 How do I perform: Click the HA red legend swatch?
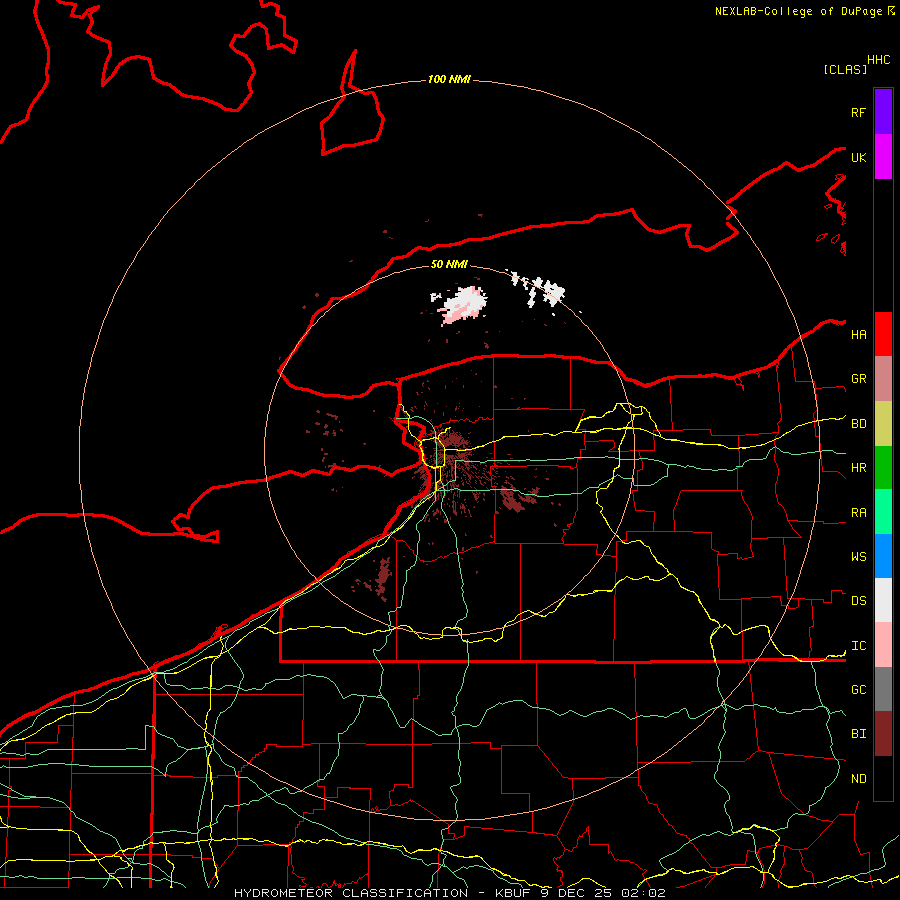coord(883,334)
